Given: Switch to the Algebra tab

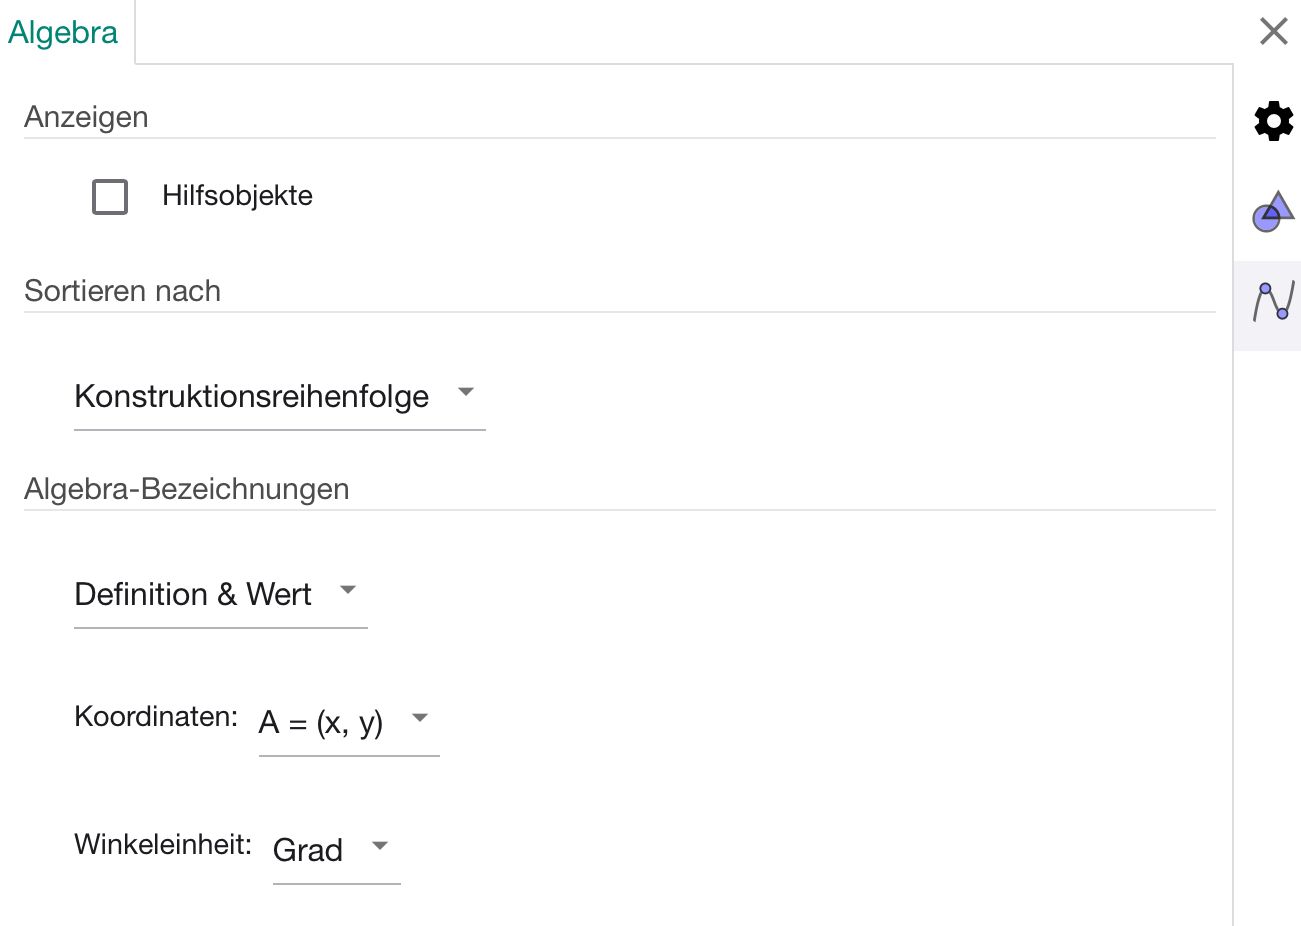Looking at the screenshot, I should 63,32.
